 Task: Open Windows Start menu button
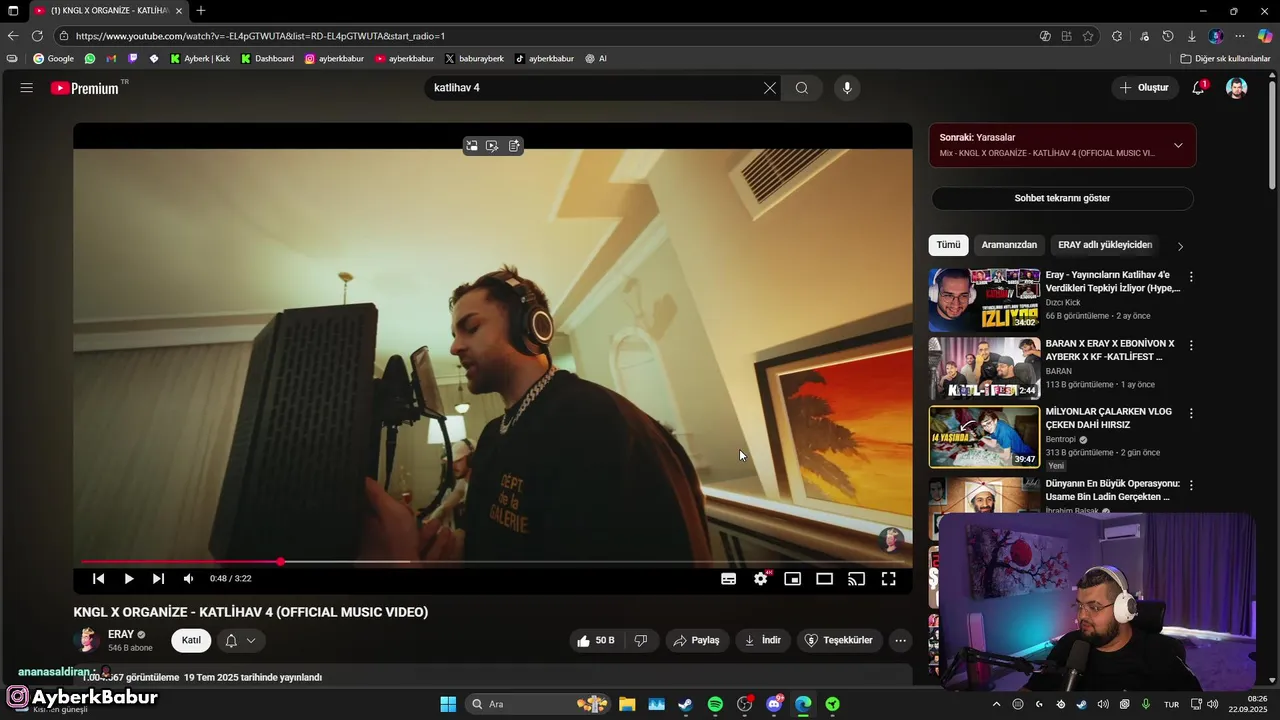[x=448, y=704]
